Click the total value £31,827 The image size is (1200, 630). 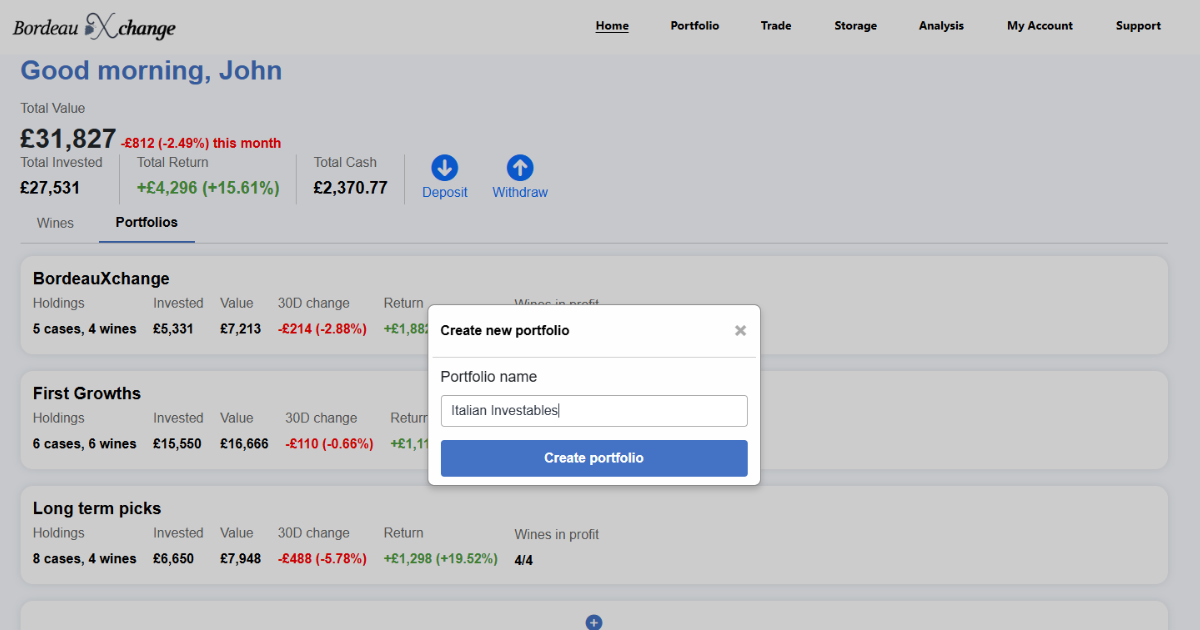pos(68,139)
